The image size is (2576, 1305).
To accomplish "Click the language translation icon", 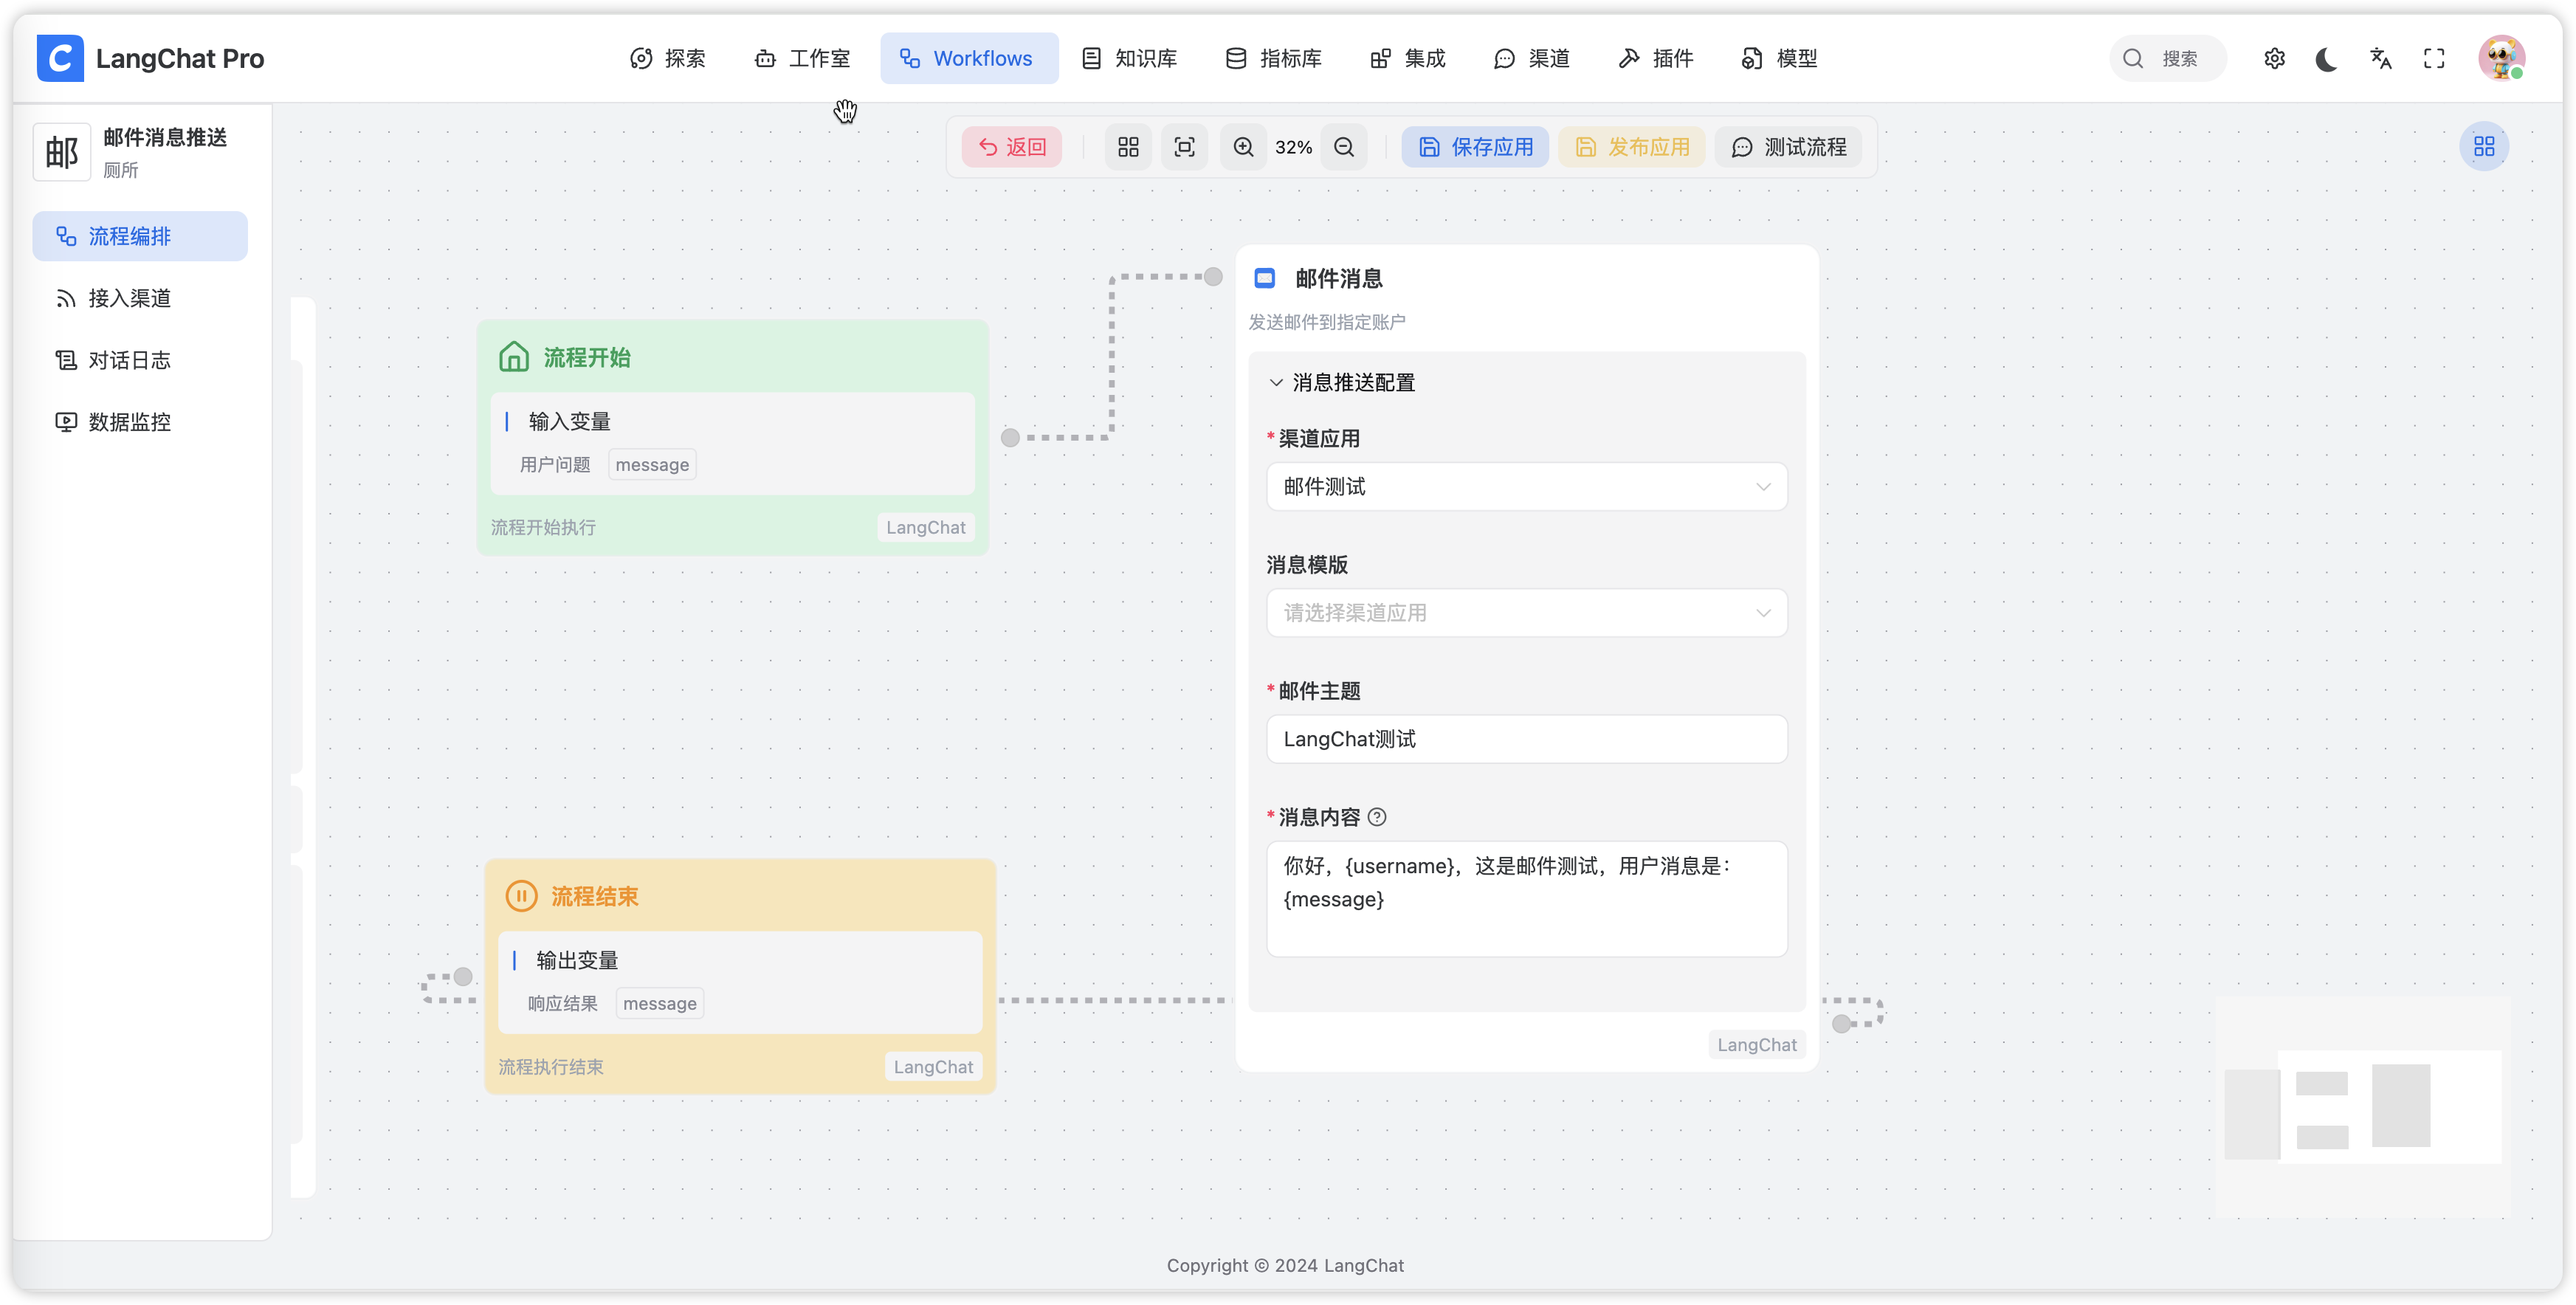I will click(2381, 59).
